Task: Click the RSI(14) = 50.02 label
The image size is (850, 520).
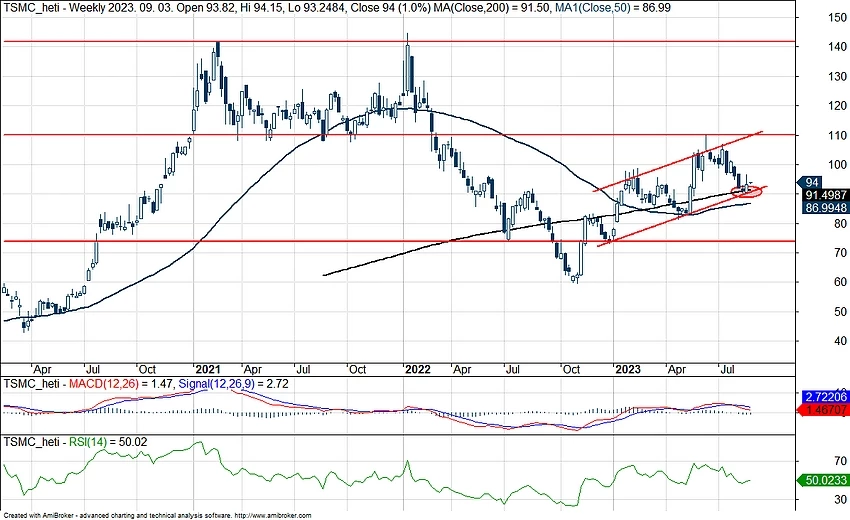Action: [x=108, y=442]
